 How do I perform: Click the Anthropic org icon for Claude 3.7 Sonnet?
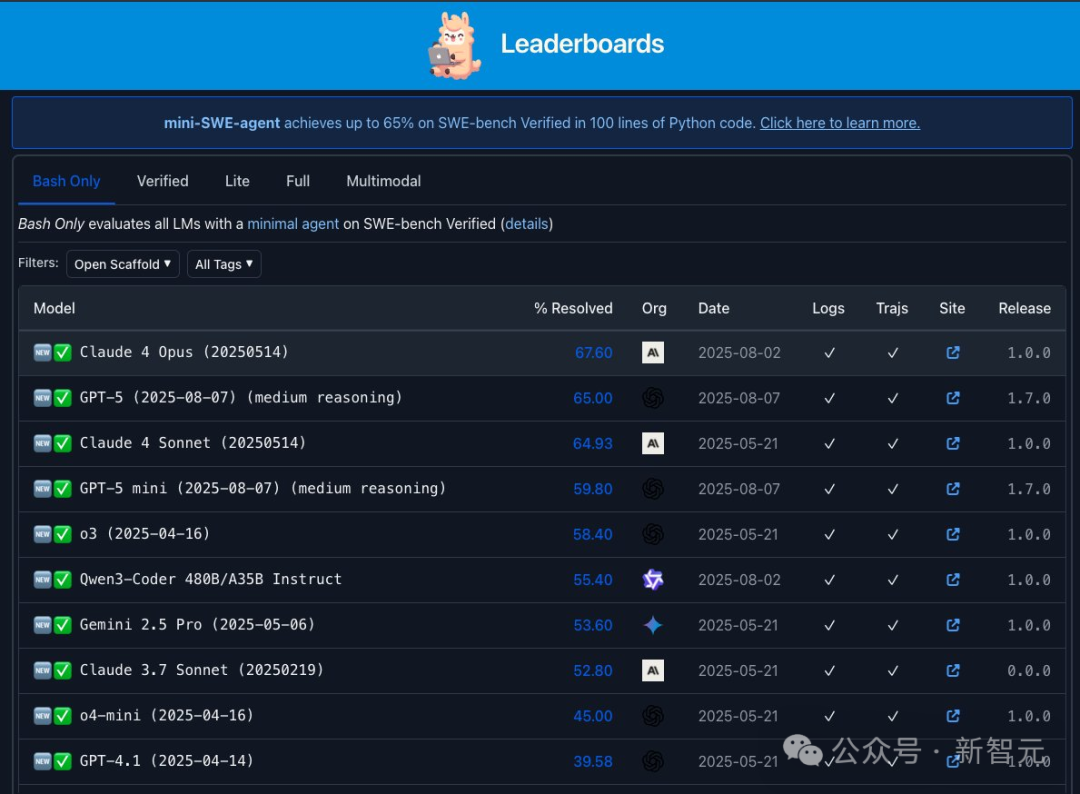click(653, 671)
